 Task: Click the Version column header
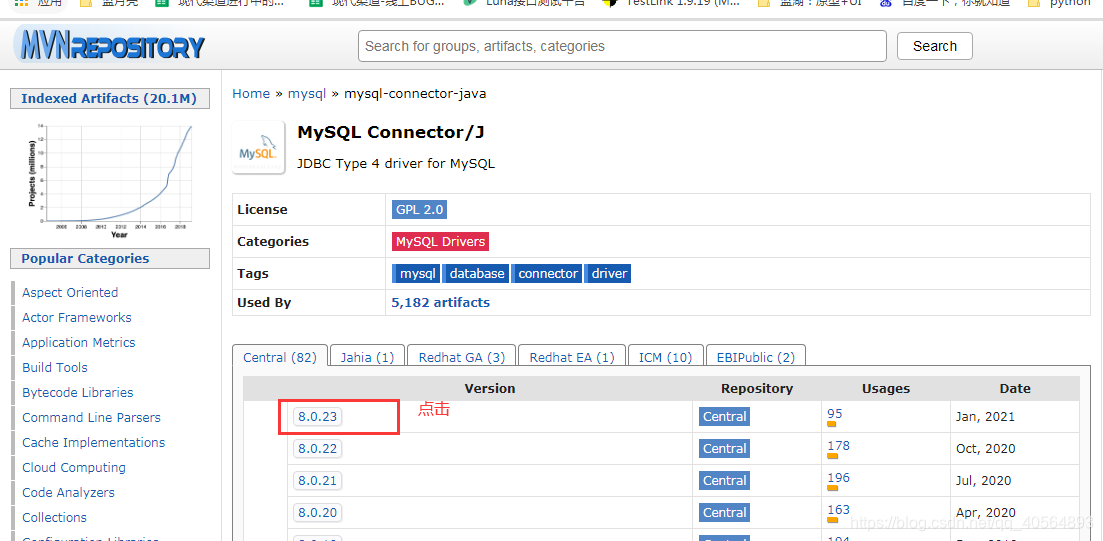(x=490, y=388)
